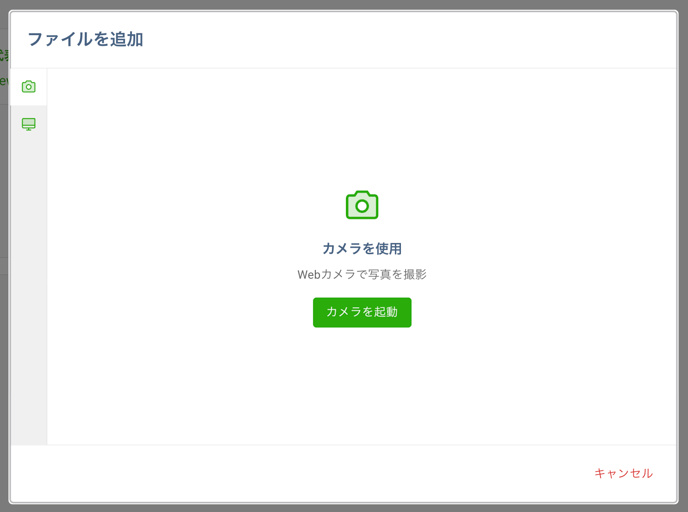Click the Webカメラで写真を撮影 description
This screenshot has height=512, width=688.
point(362,274)
